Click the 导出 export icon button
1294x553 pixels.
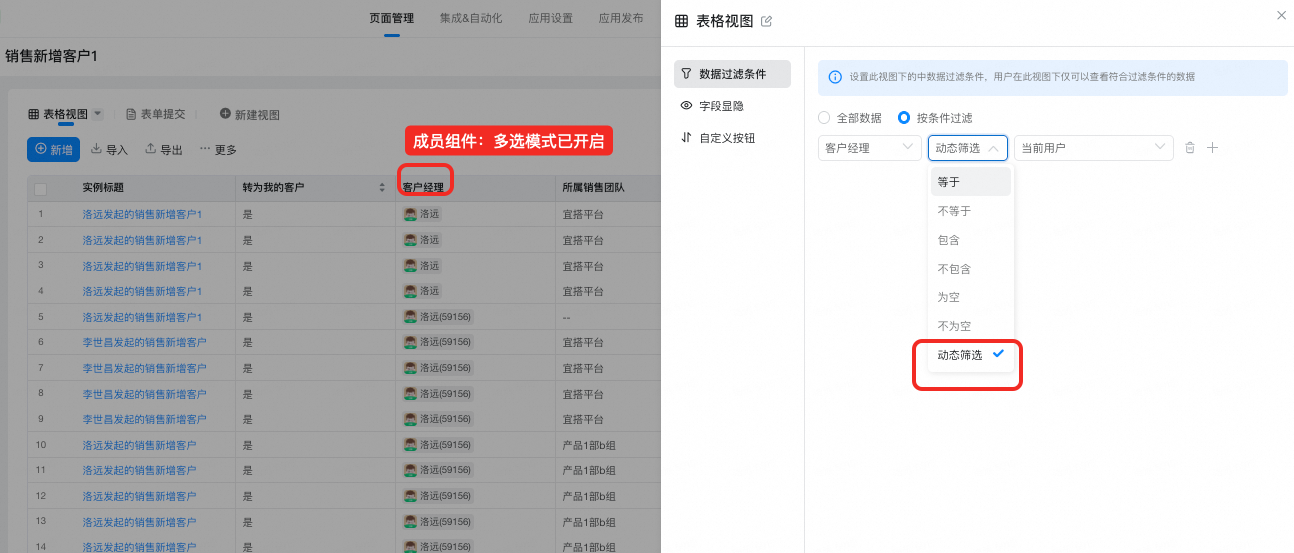pyautogui.click(x=163, y=149)
